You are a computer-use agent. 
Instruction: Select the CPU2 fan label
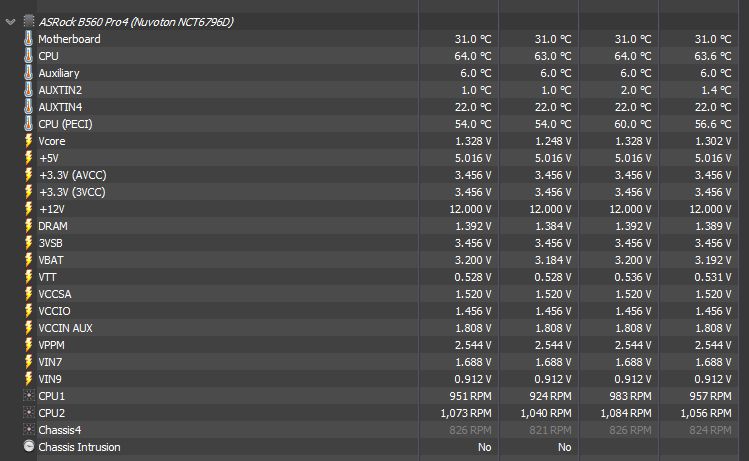52,413
